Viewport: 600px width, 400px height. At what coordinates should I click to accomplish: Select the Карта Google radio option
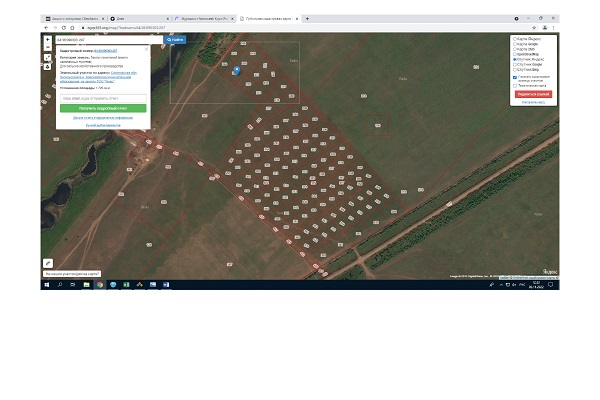click(515, 44)
